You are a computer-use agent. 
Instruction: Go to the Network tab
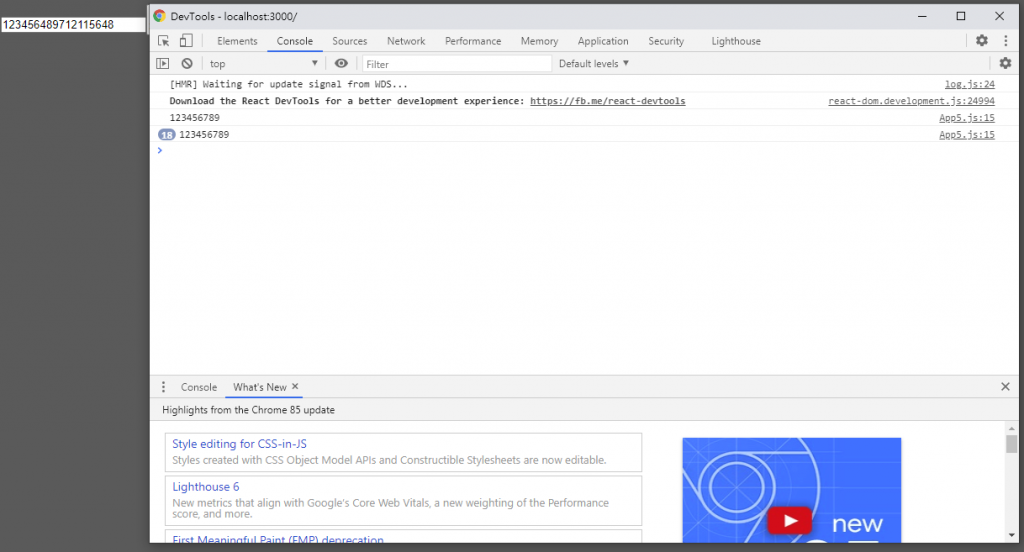pos(406,41)
